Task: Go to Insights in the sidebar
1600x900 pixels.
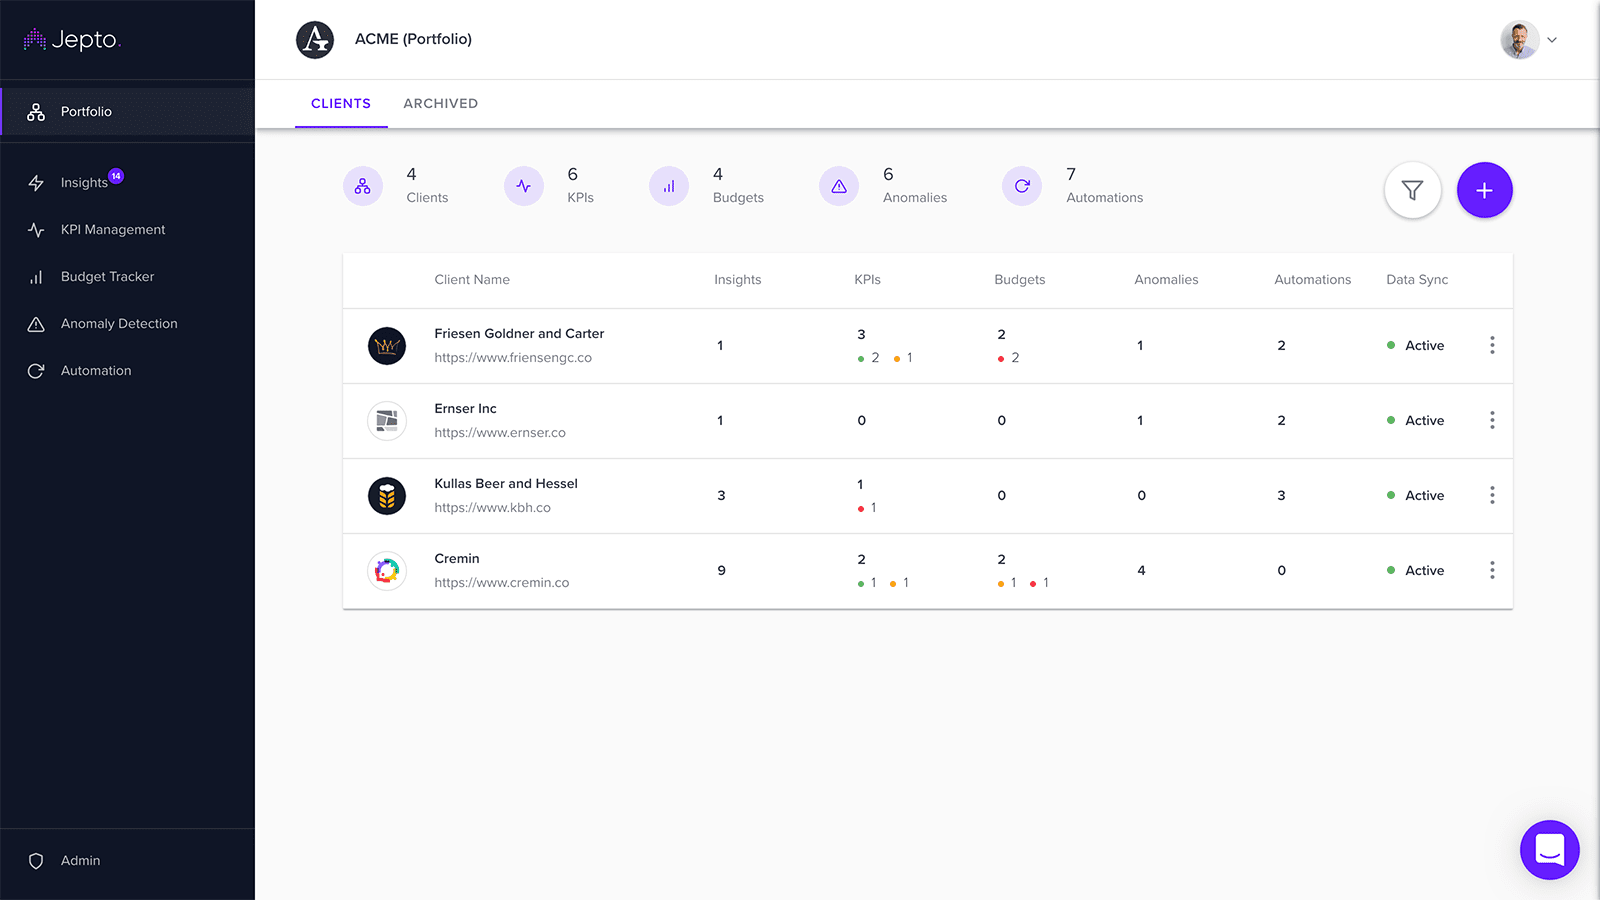Action: [x=84, y=182]
